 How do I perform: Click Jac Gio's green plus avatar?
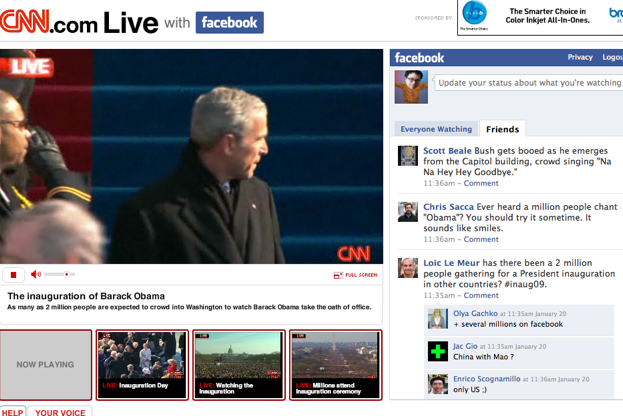pos(438,351)
